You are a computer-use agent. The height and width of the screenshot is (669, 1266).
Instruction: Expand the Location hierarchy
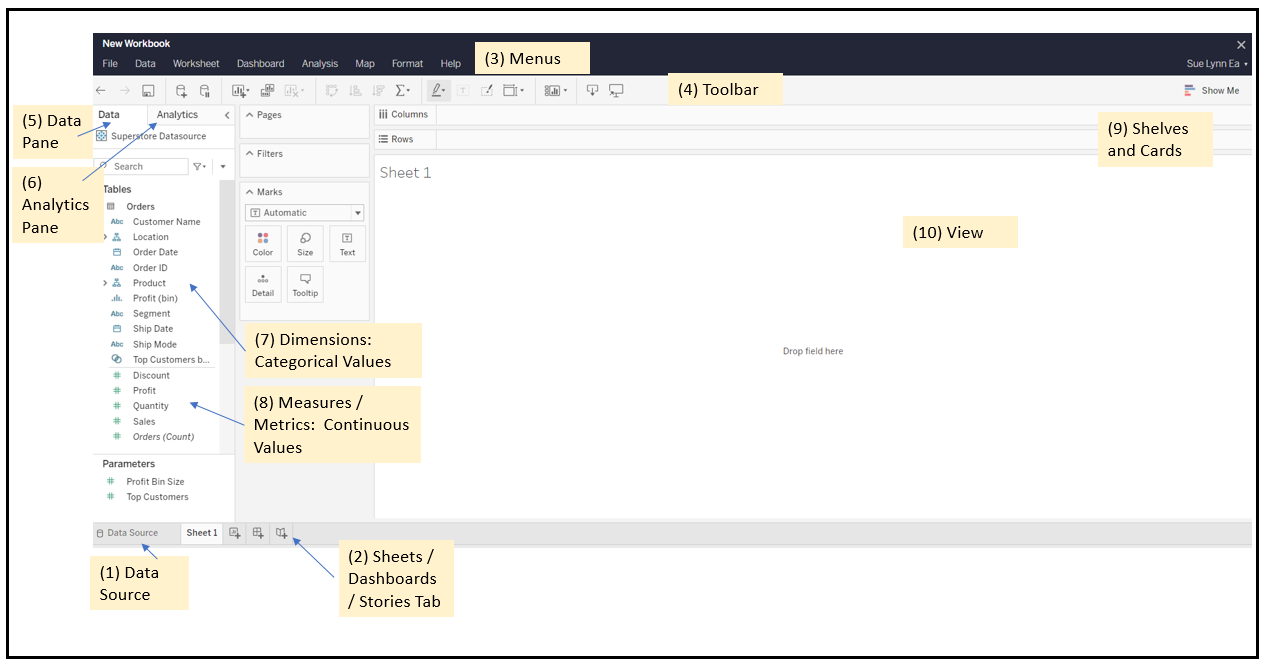click(x=105, y=237)
